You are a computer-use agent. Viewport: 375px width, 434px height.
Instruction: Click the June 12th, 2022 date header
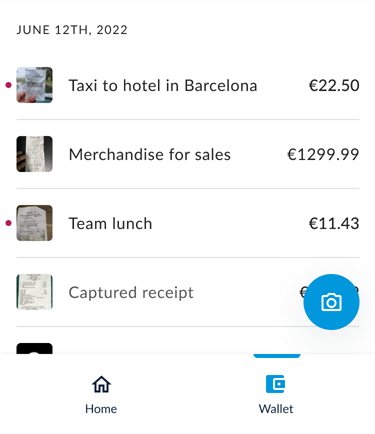72,30
